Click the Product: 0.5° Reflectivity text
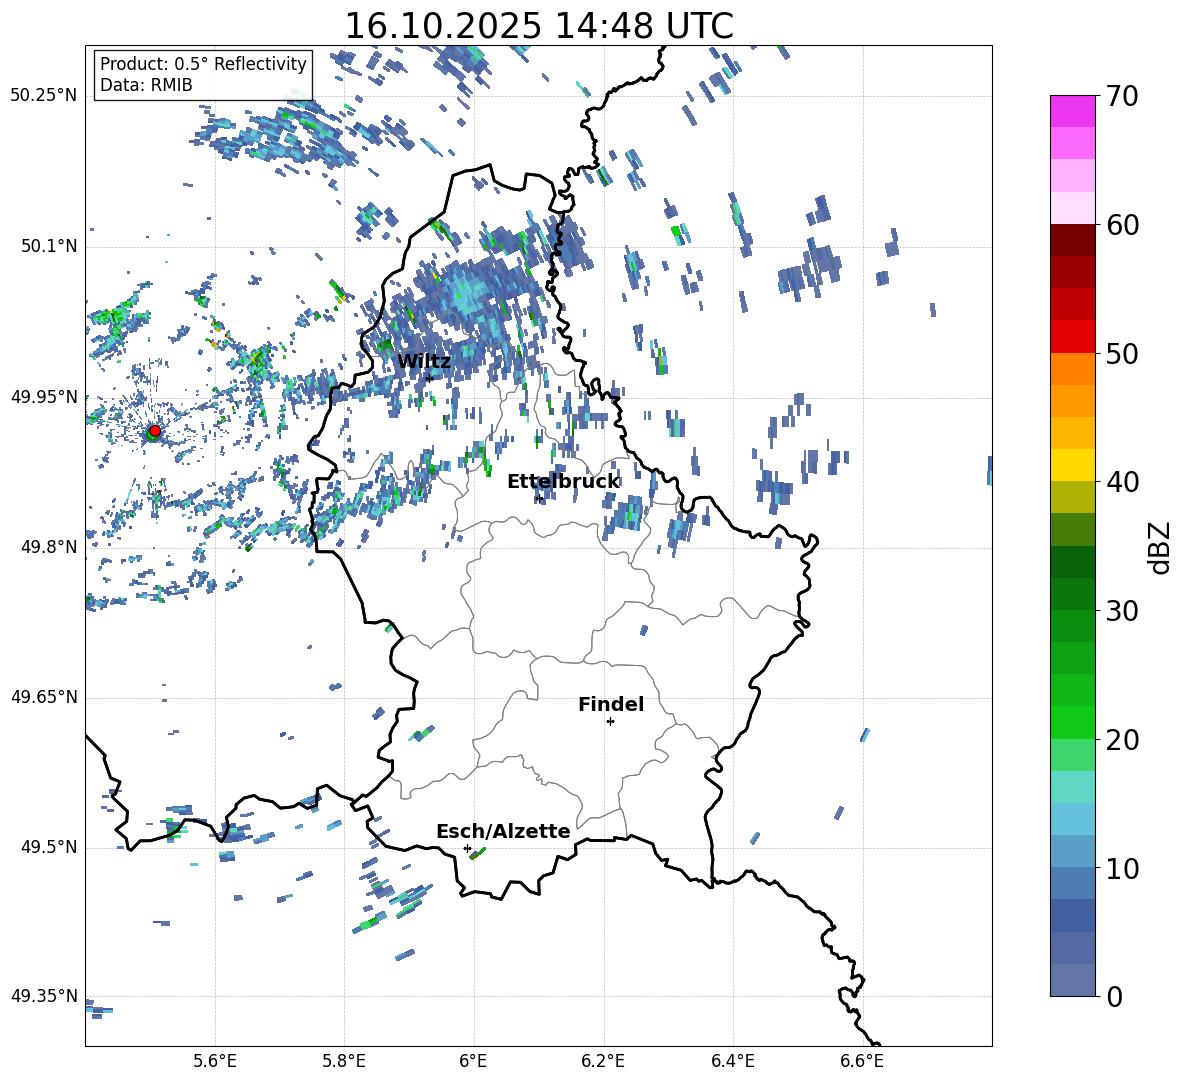The height and width of the screenshot is (1081, 1184). [203, 63]
